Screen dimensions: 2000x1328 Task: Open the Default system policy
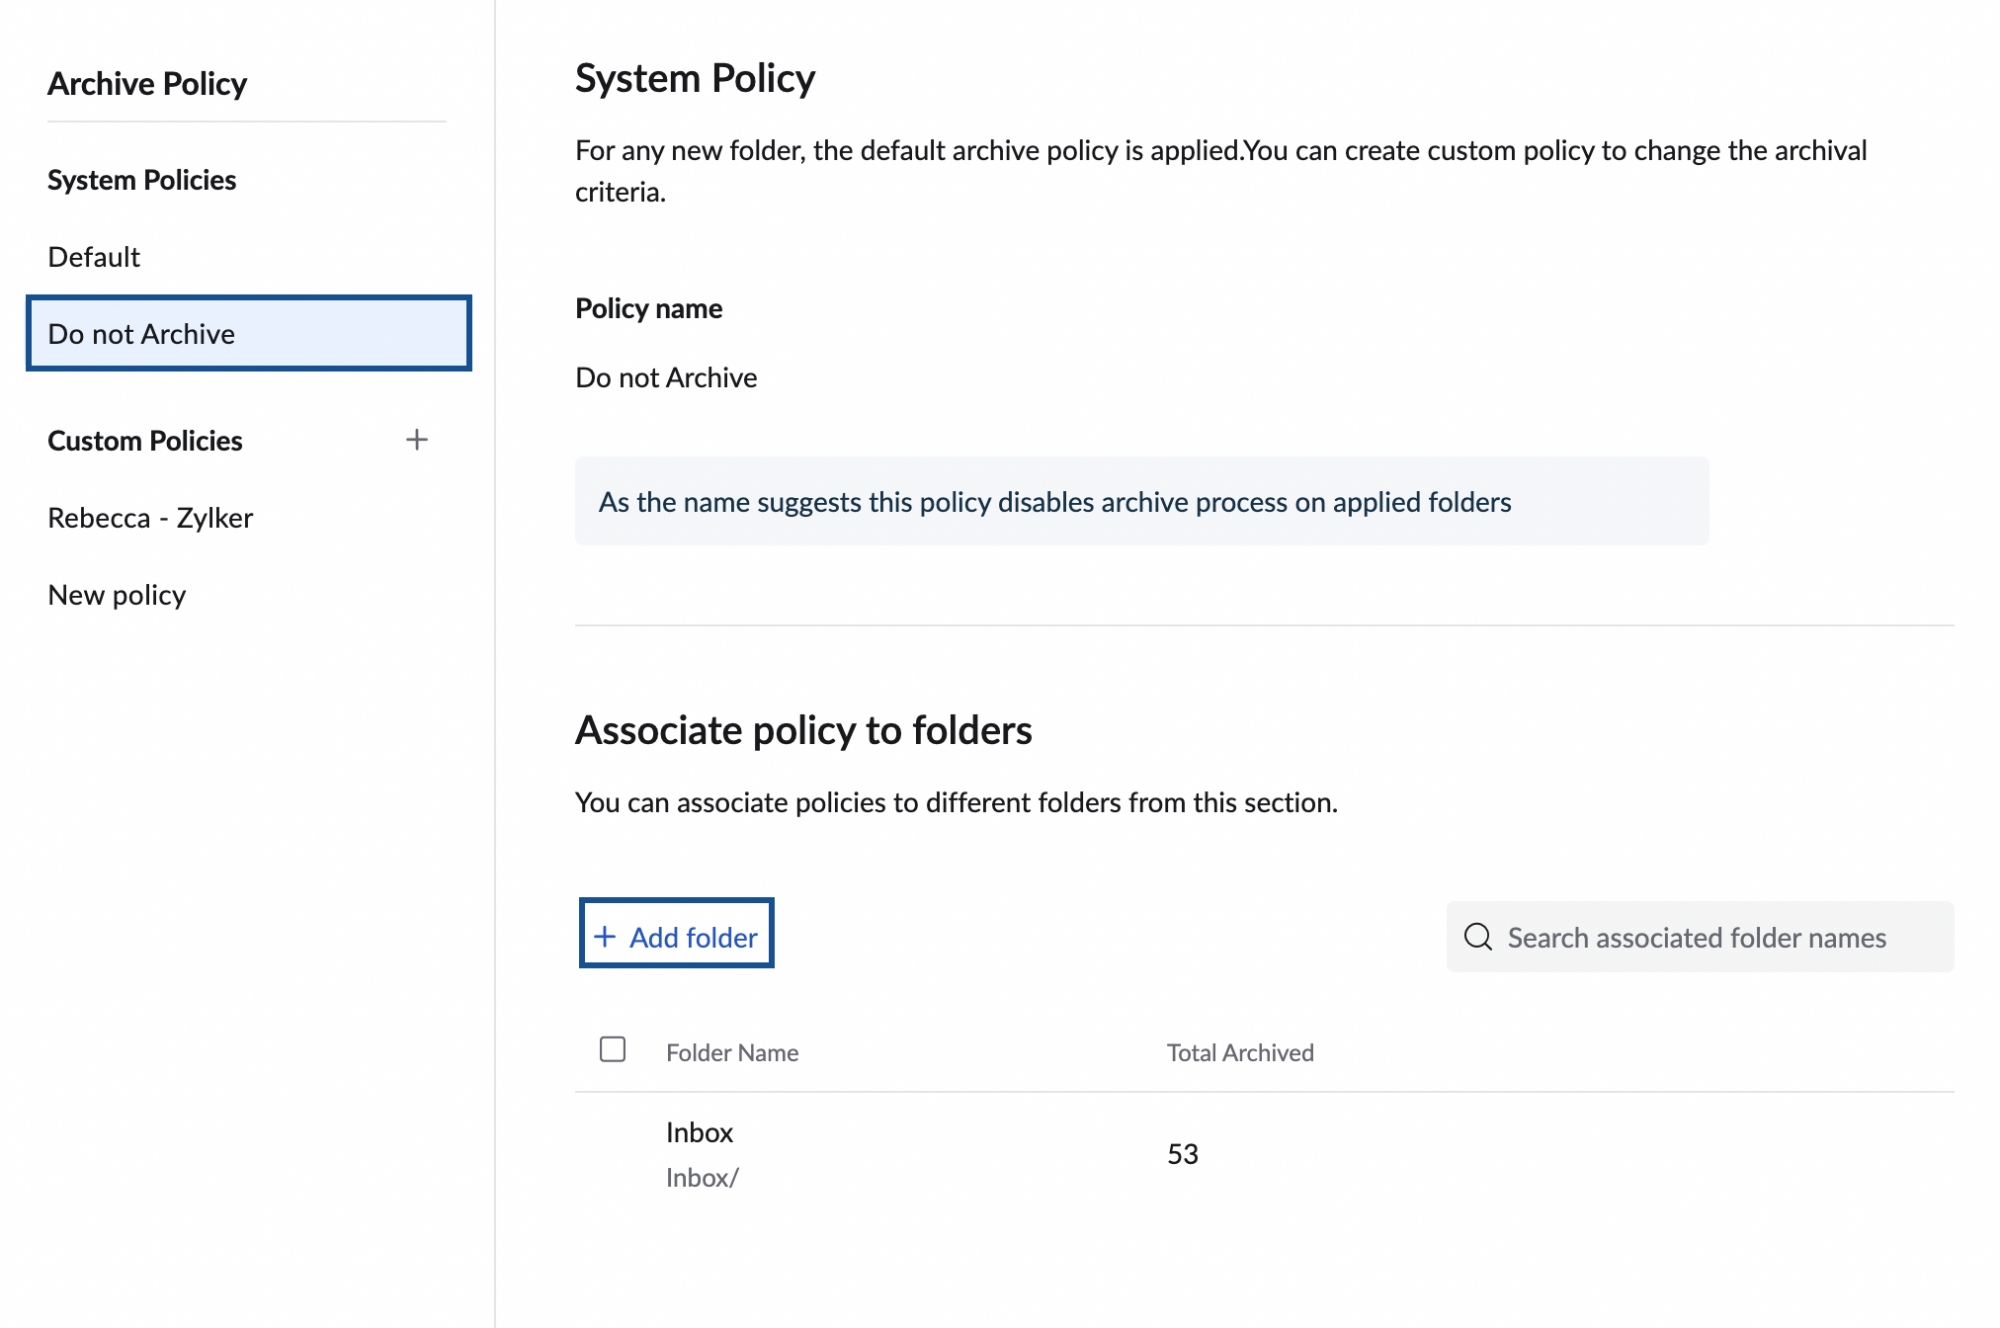[94, 257]
